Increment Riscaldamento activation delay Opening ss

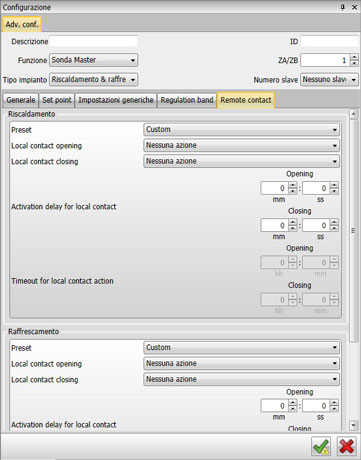coord(334,185)
